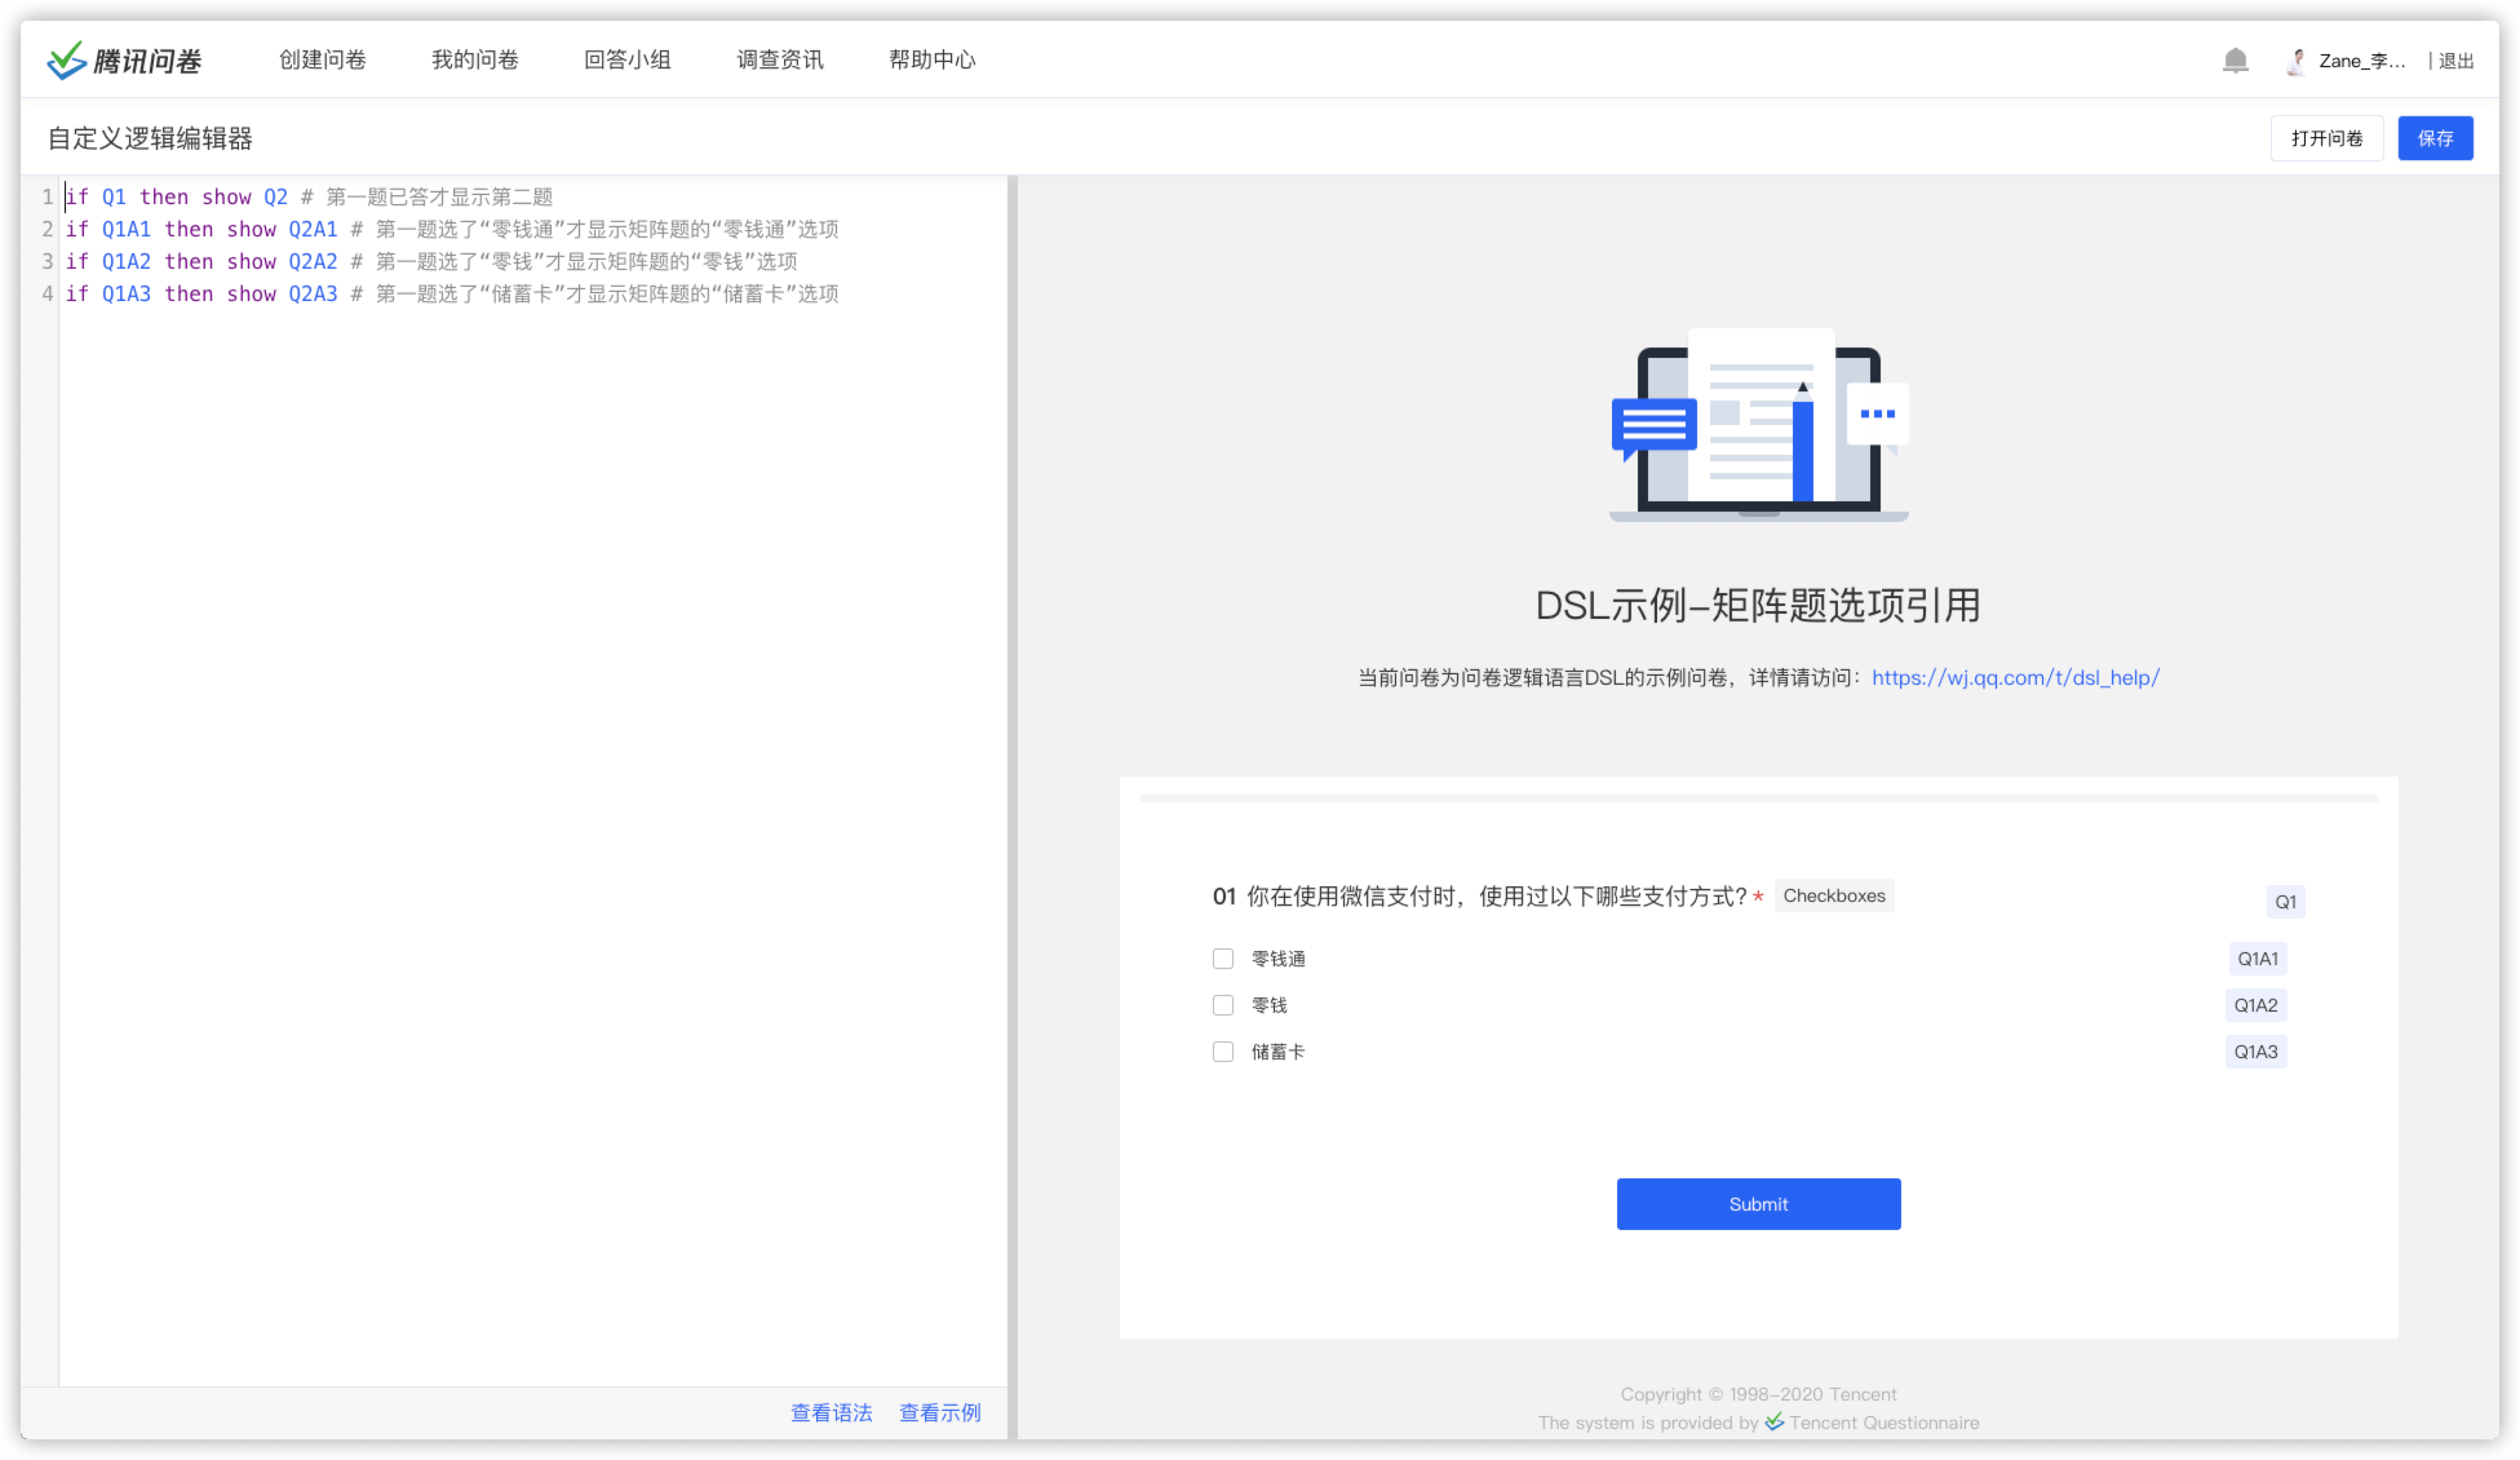
Task: Click the Tencent Questionnaire footer logo
Action: point(1774,1422)
